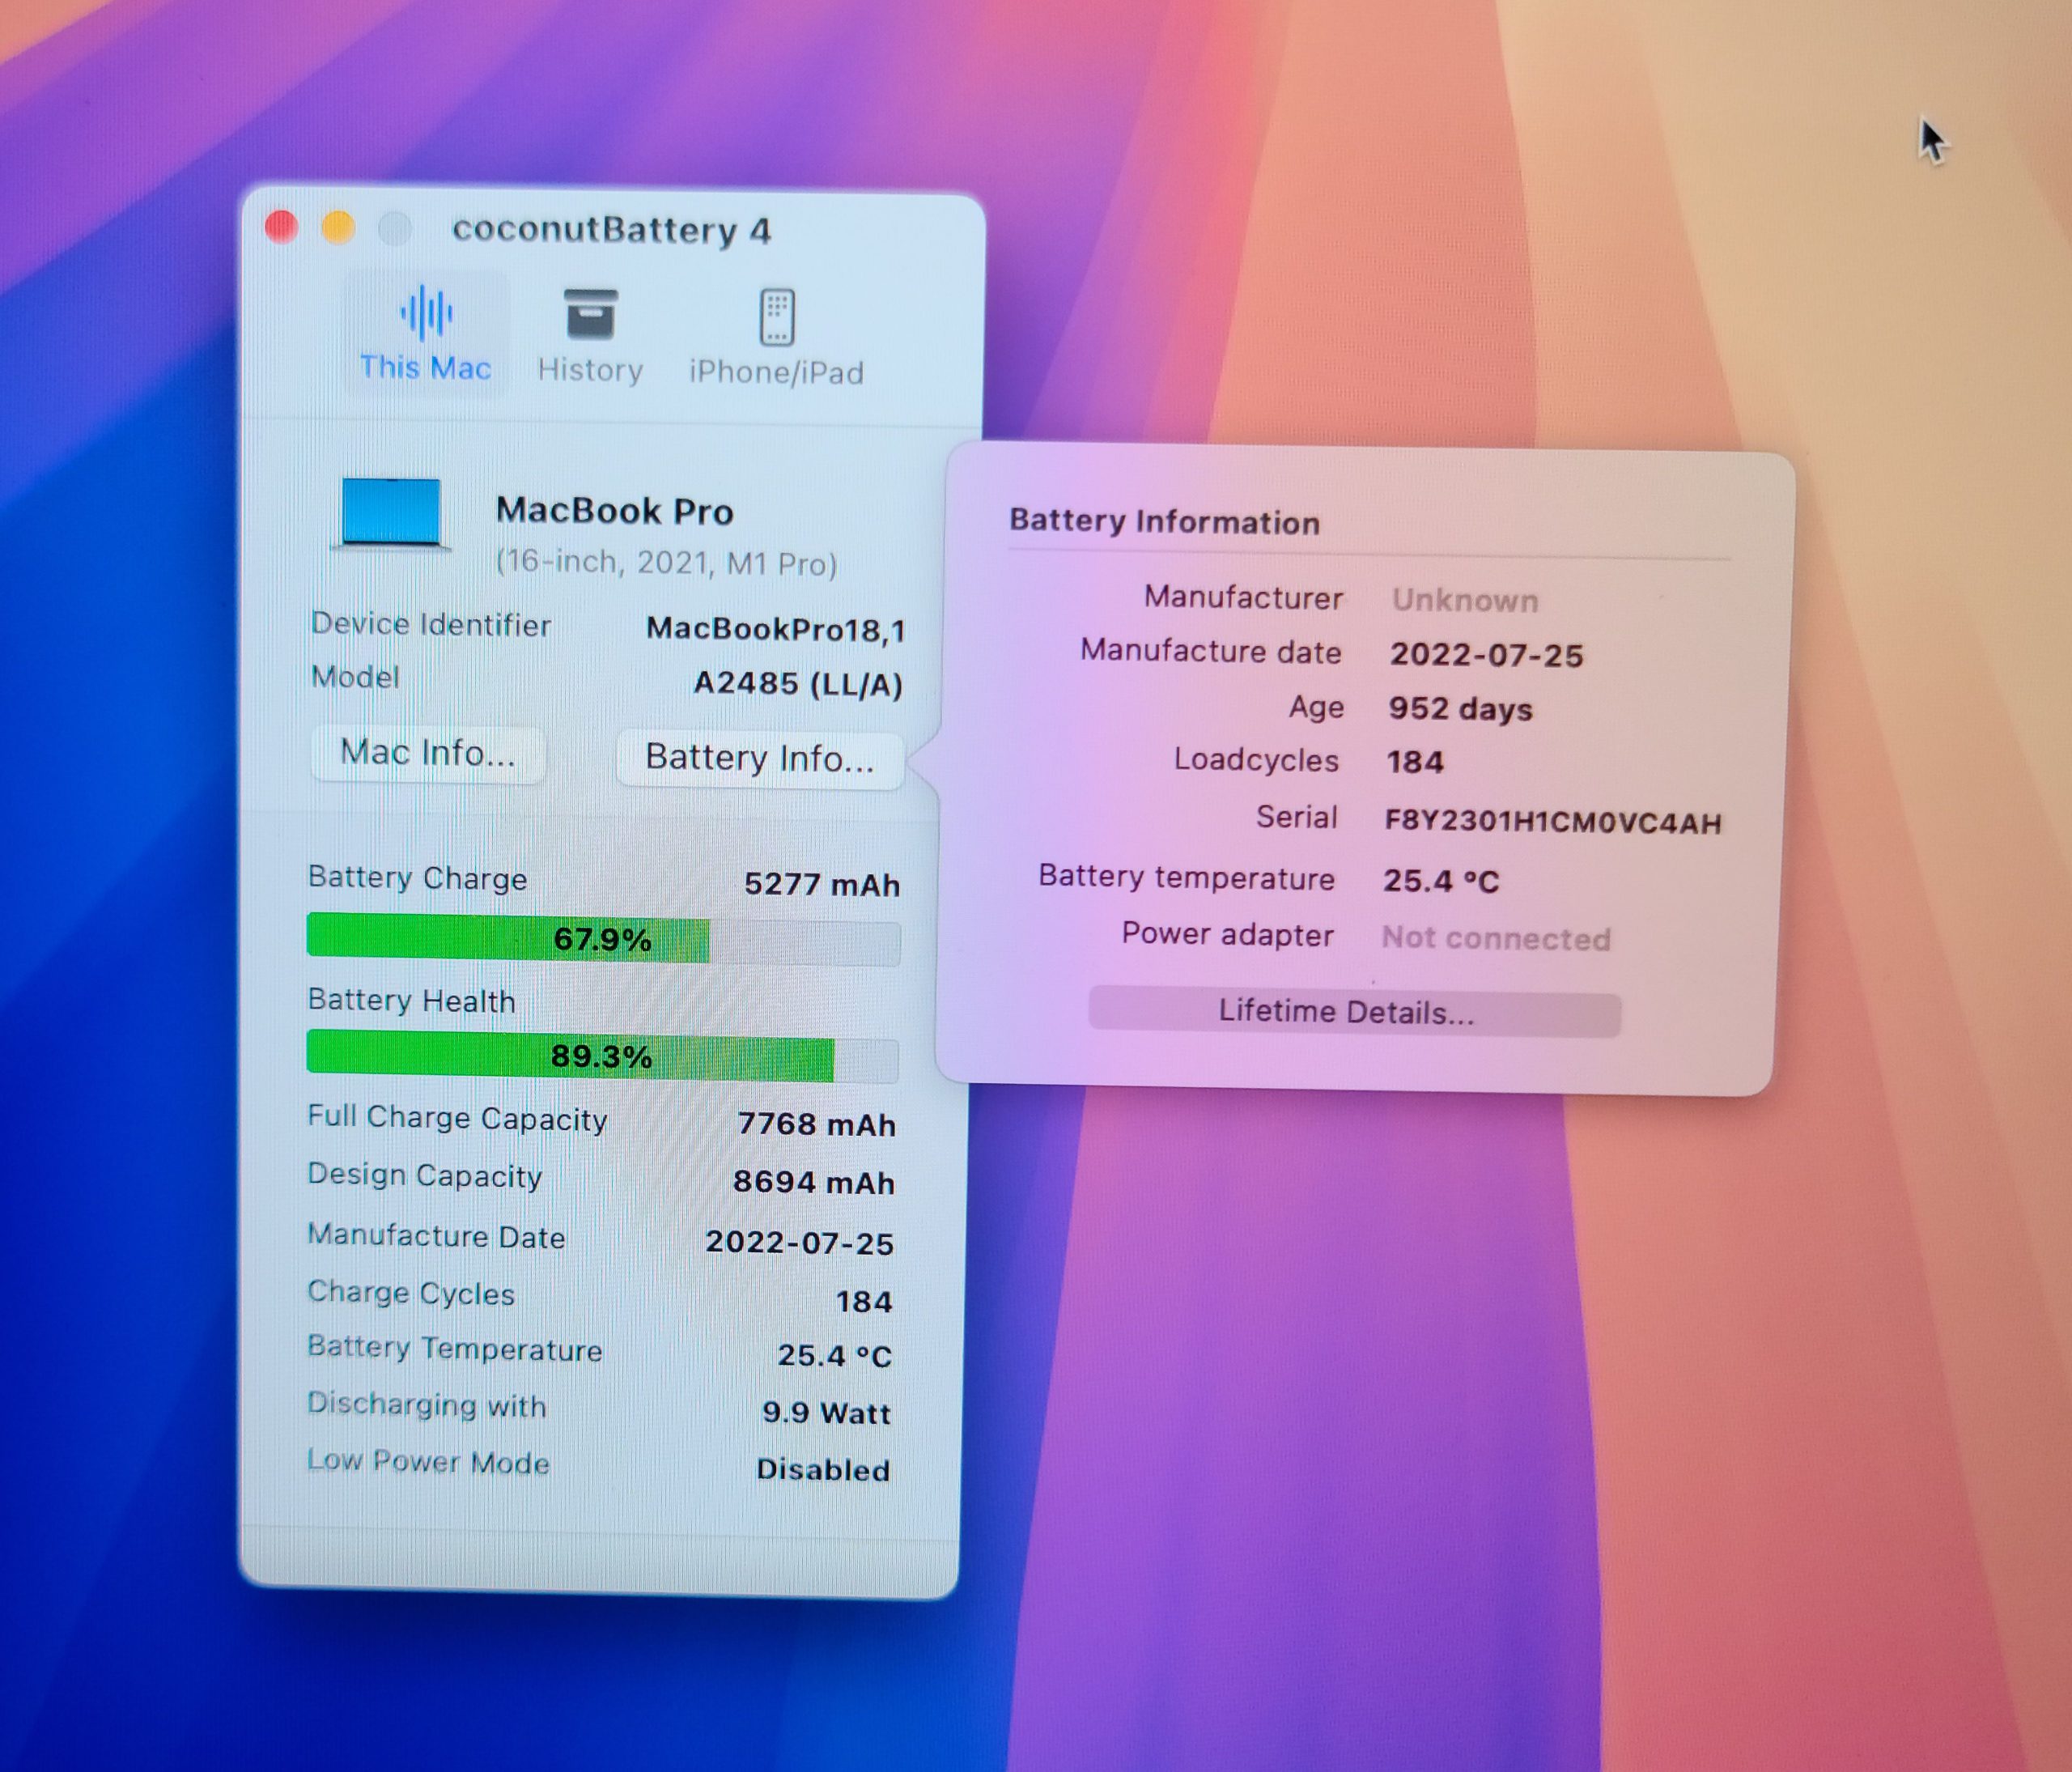Click the MacBook Pro laptop image
Image resolution: width=2072 pixels, height=1772 pixels.
click(x=391, y=514)
